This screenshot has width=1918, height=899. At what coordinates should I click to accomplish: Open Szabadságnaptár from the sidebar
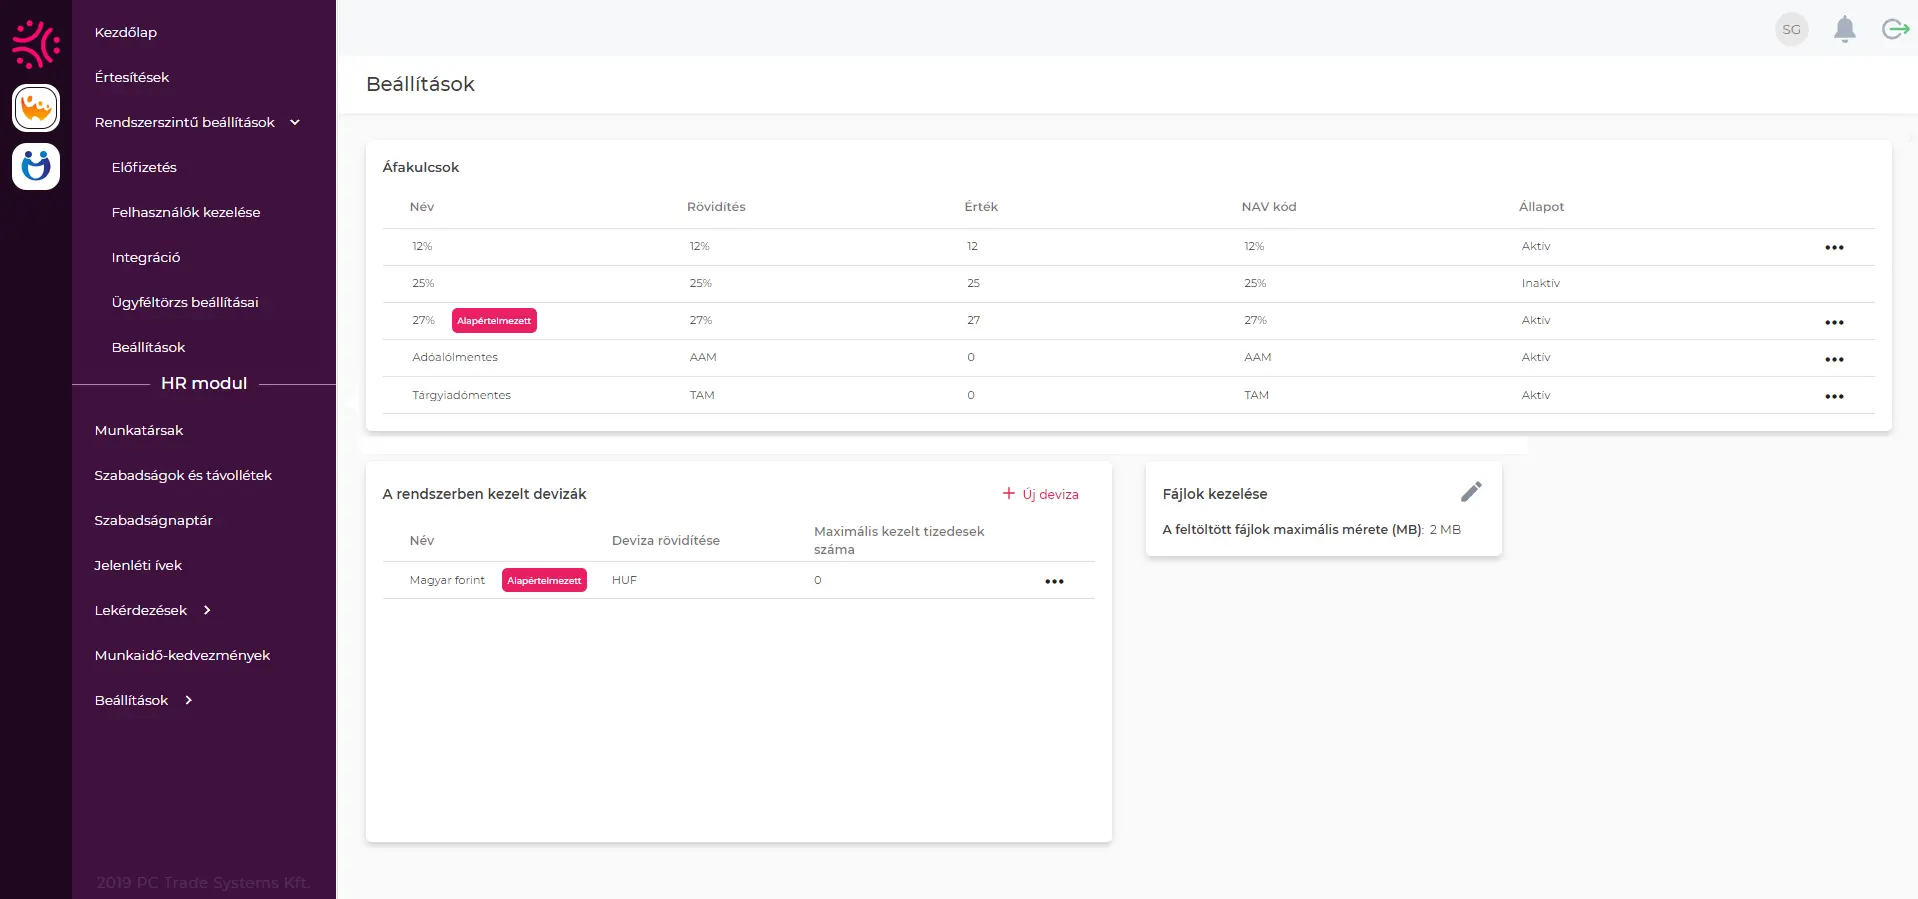click(x=153, y=520)
